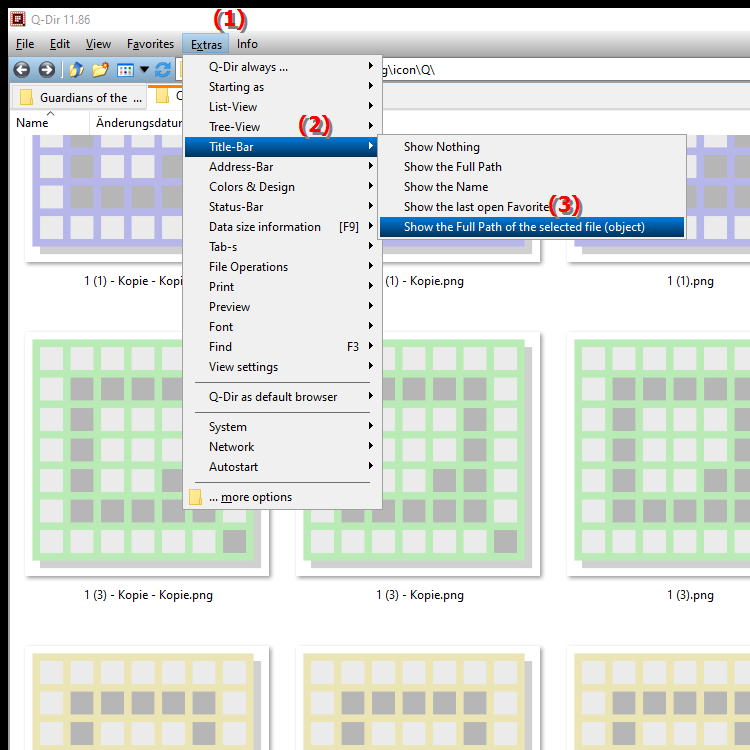Viewport: 750px width, 750px height.
Task: Click the address bar path field
Action: pos(564,70)
